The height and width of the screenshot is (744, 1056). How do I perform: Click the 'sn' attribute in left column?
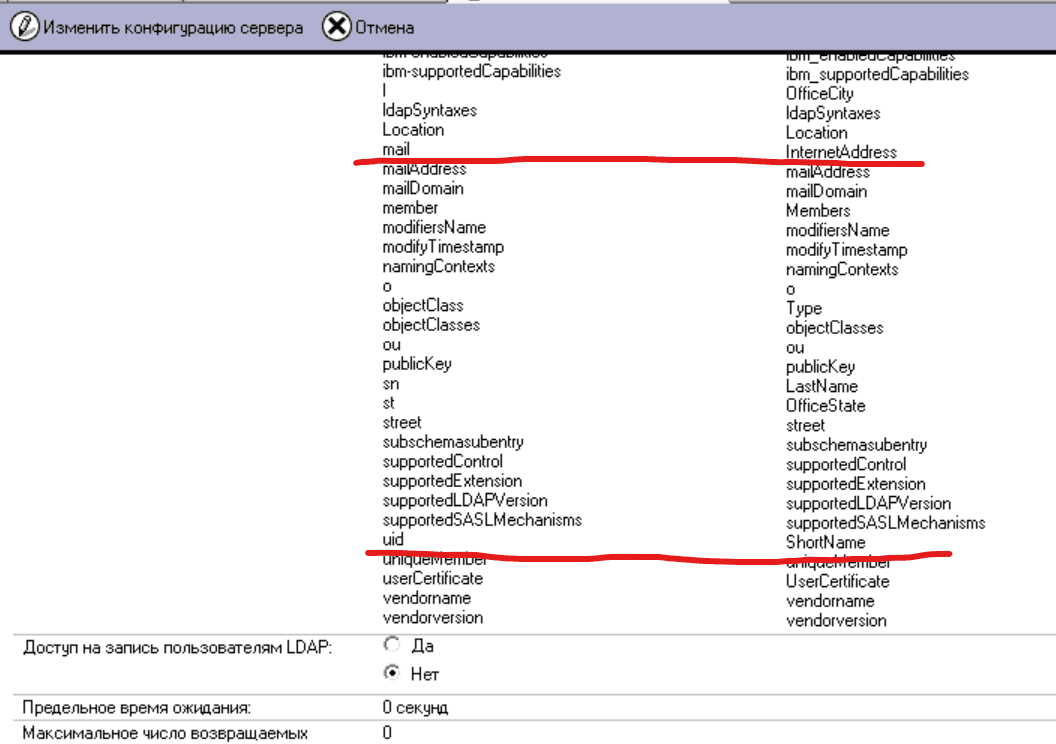click(x=391, y=383)
